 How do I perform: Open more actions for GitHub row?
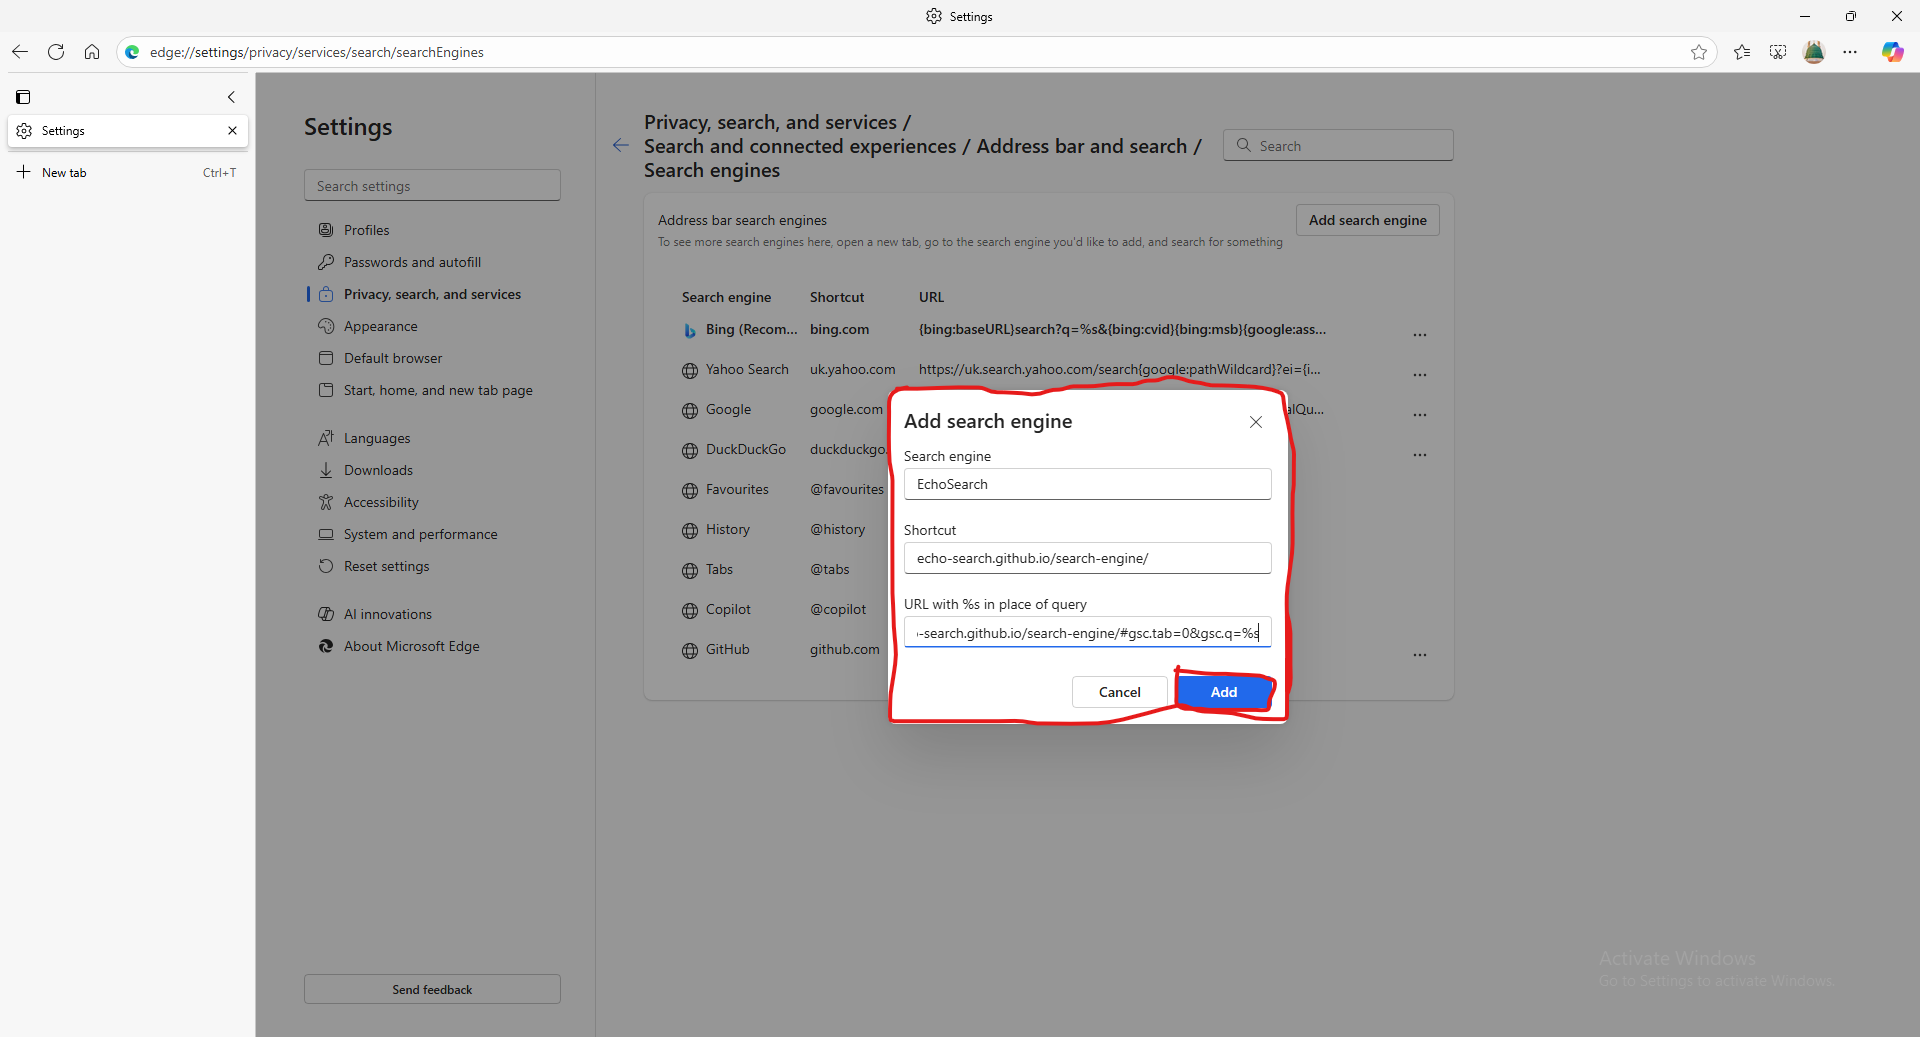(1419, 654)
